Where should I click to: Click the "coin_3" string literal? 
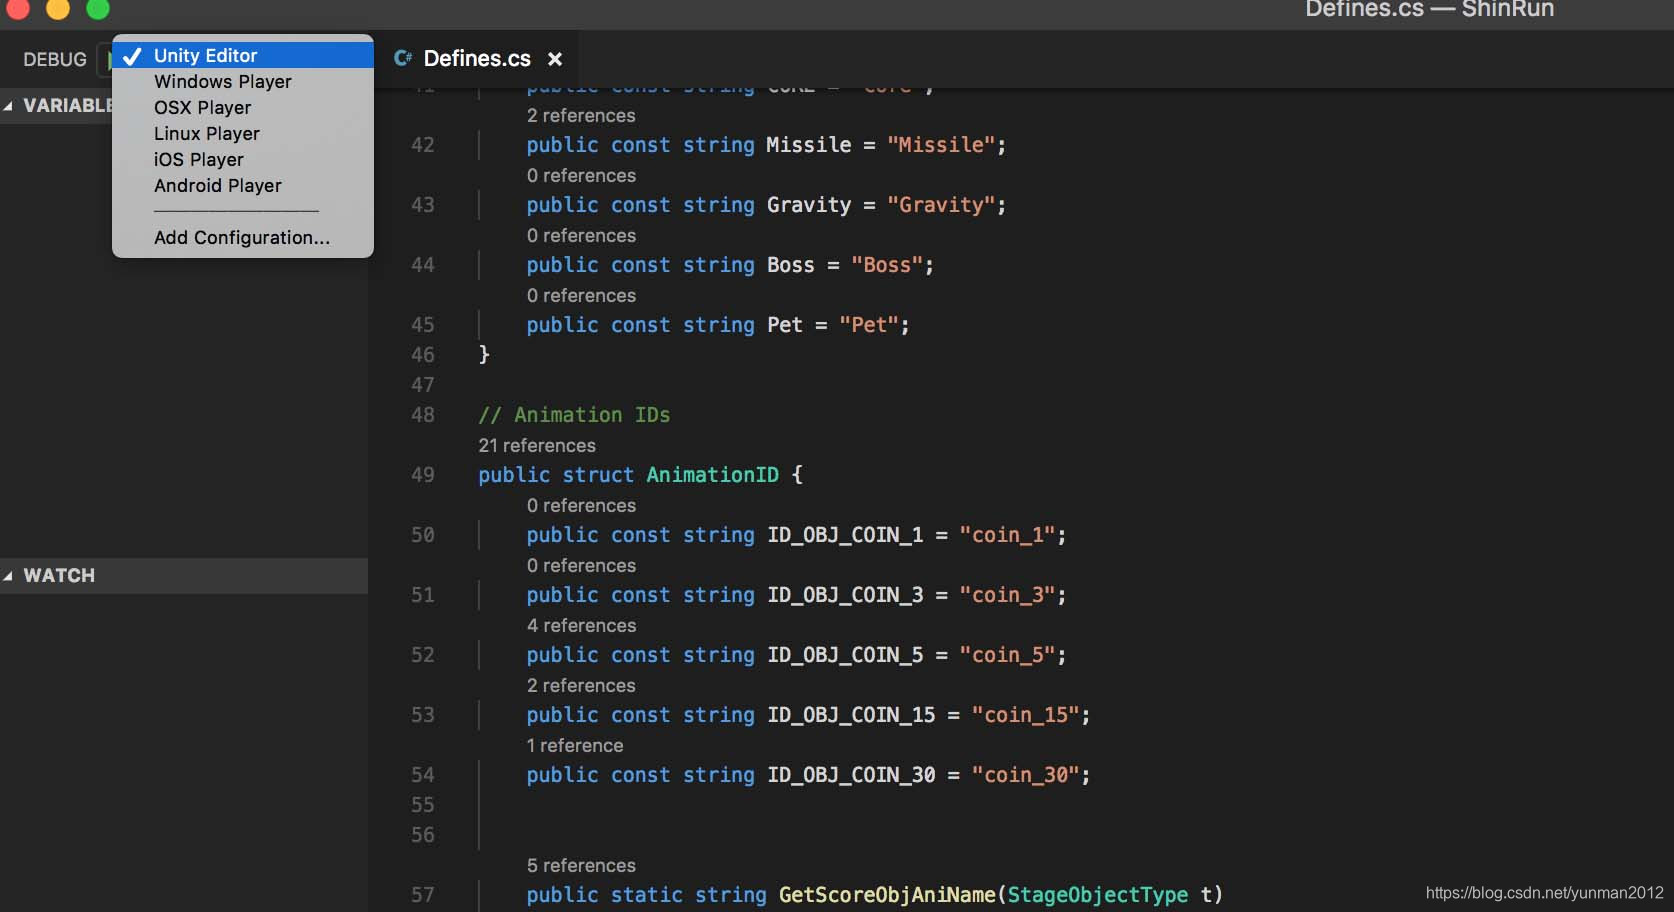[x=1007, y=595]
